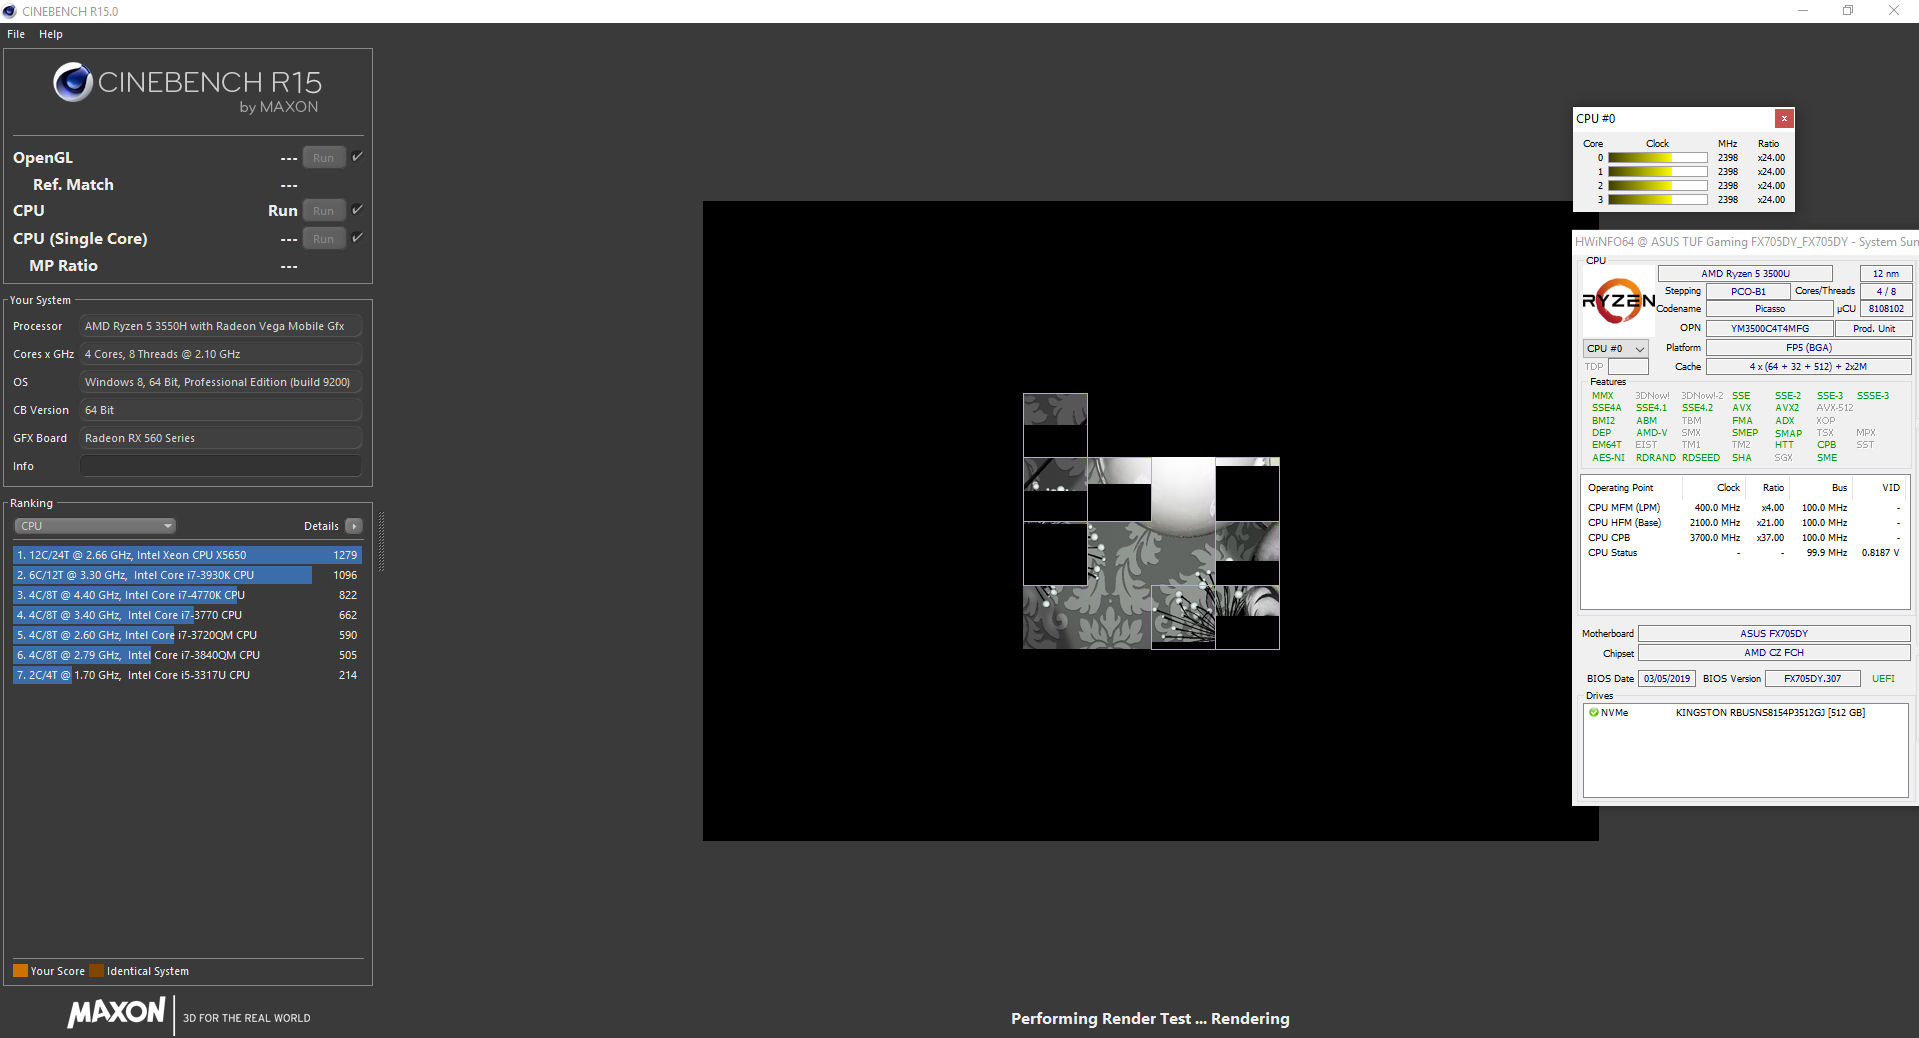Click the empty Info input field

coord(220,466)
